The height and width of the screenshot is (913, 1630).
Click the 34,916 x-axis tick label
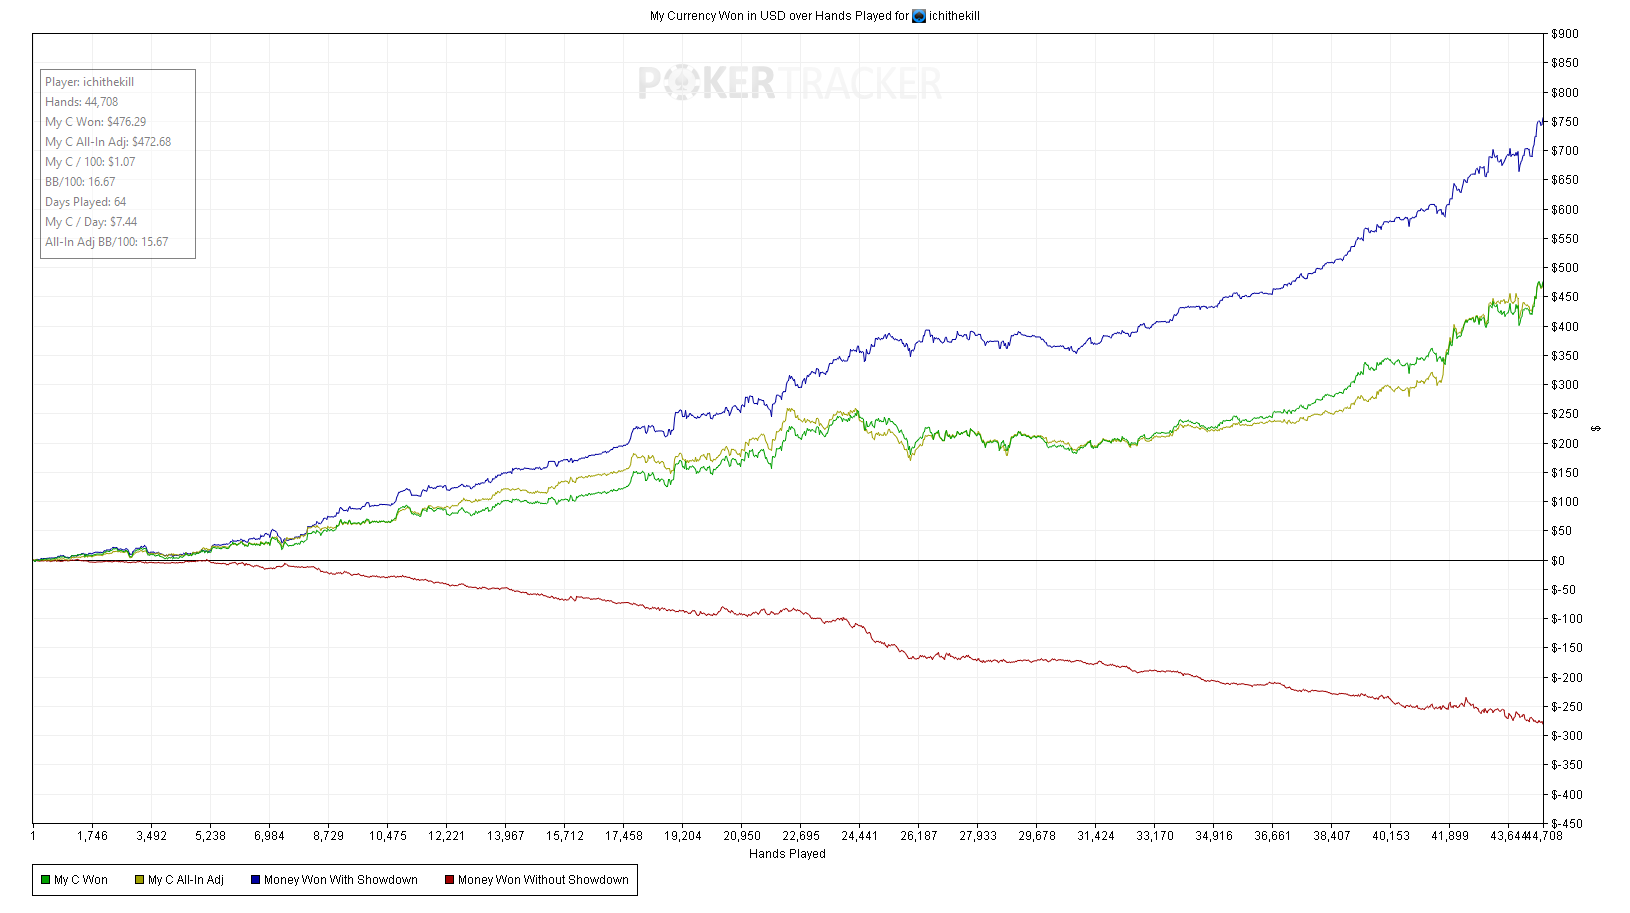pos(1214,836)
